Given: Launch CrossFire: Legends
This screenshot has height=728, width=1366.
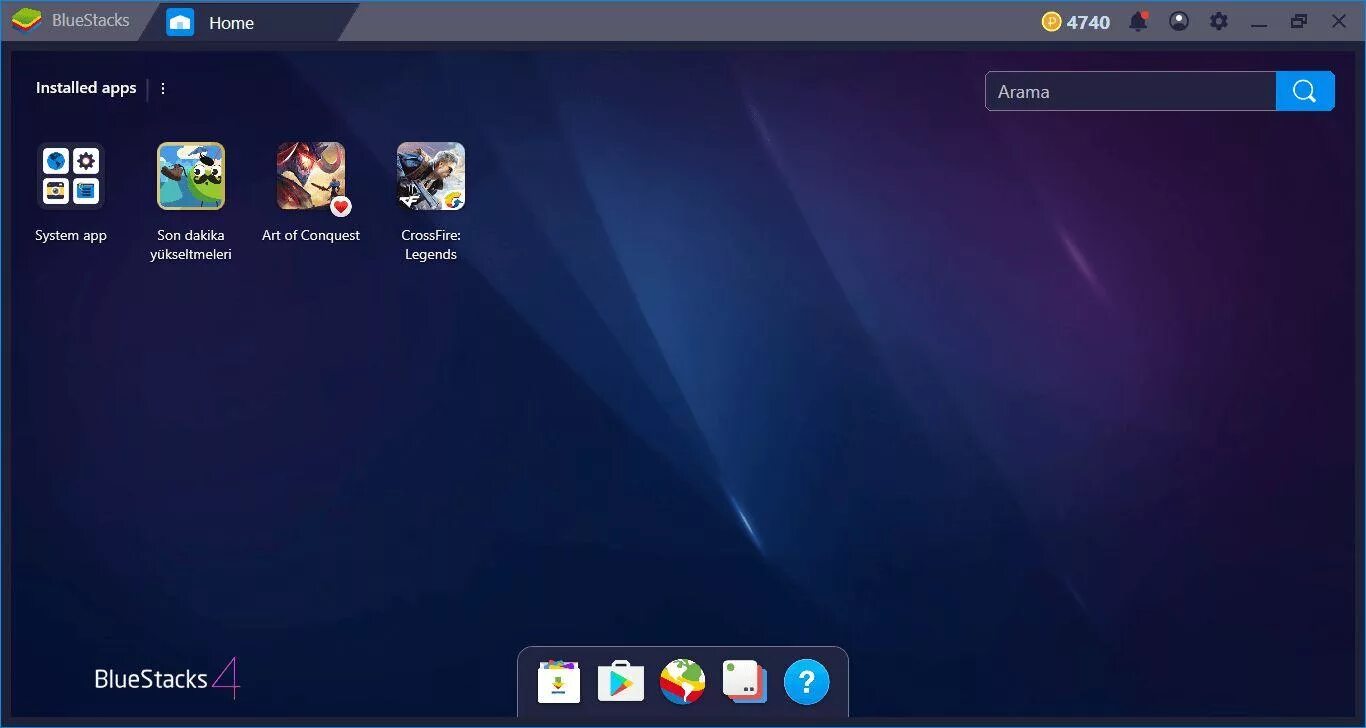Looking at the screenshot, I should click(x=431, y=176).
